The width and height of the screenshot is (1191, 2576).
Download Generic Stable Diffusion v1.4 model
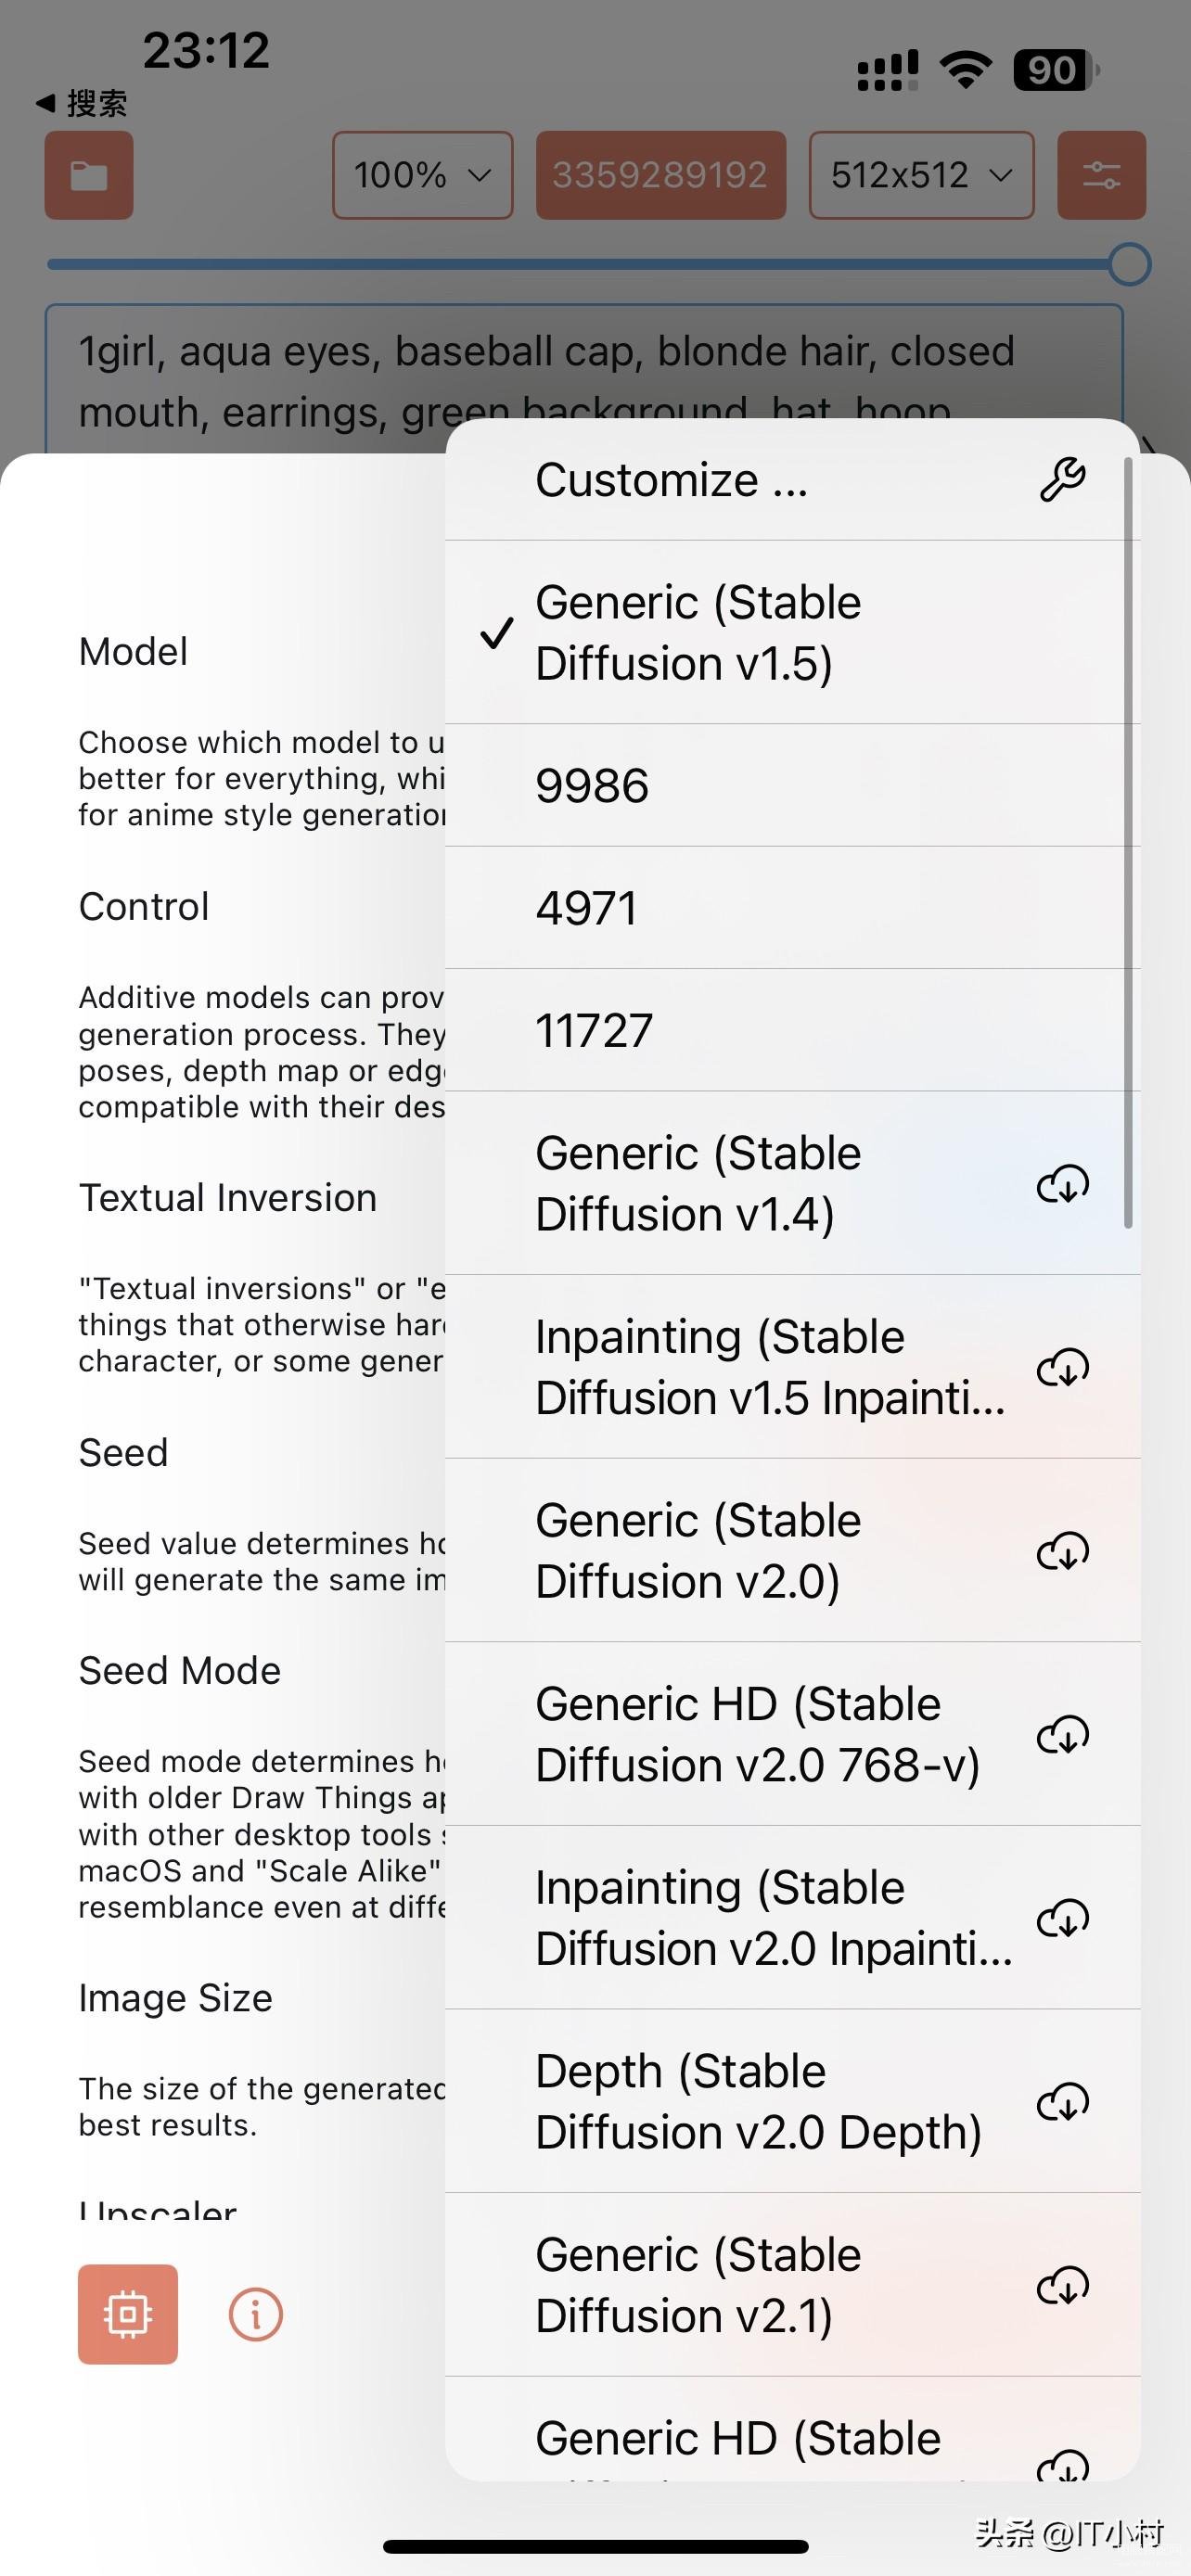coord(1062,1184)
